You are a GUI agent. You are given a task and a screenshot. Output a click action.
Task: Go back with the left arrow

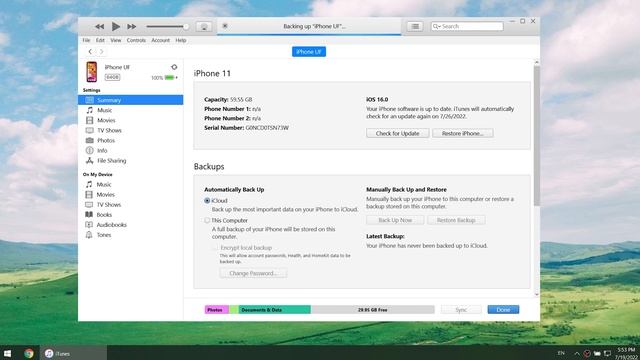coord(90,51)
